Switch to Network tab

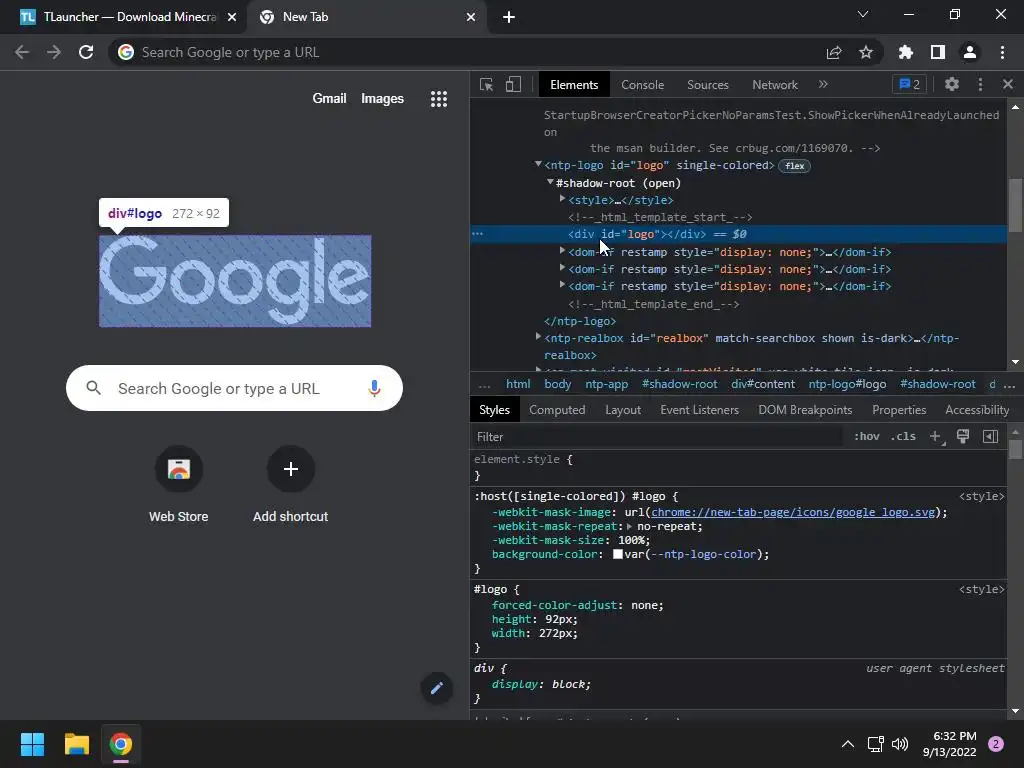point(775,85)
